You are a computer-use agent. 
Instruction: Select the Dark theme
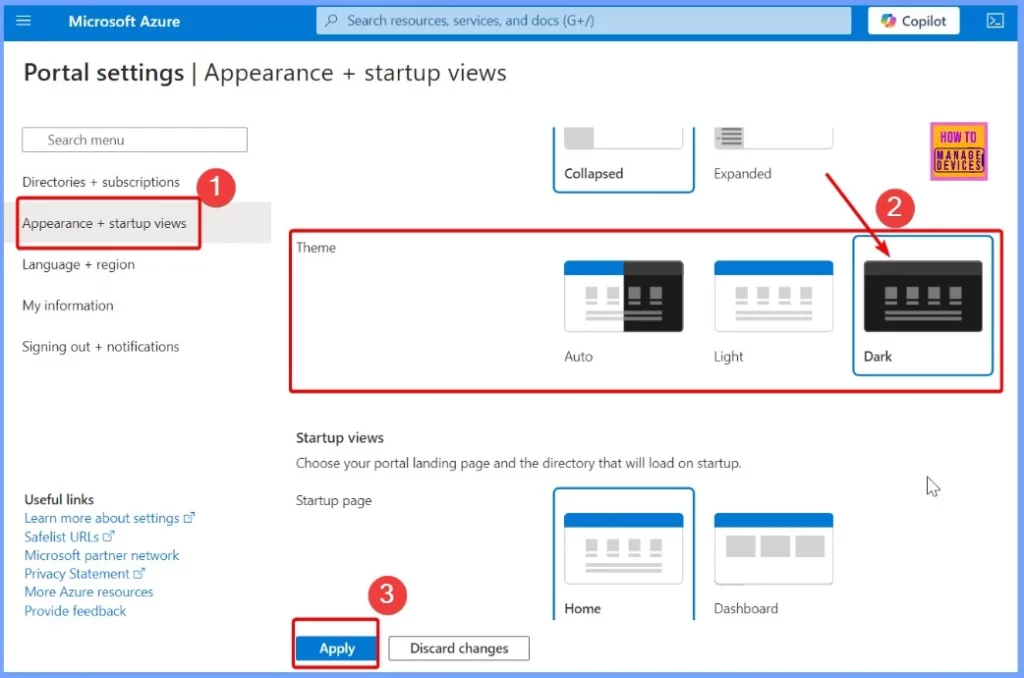[x=923, y=306]
